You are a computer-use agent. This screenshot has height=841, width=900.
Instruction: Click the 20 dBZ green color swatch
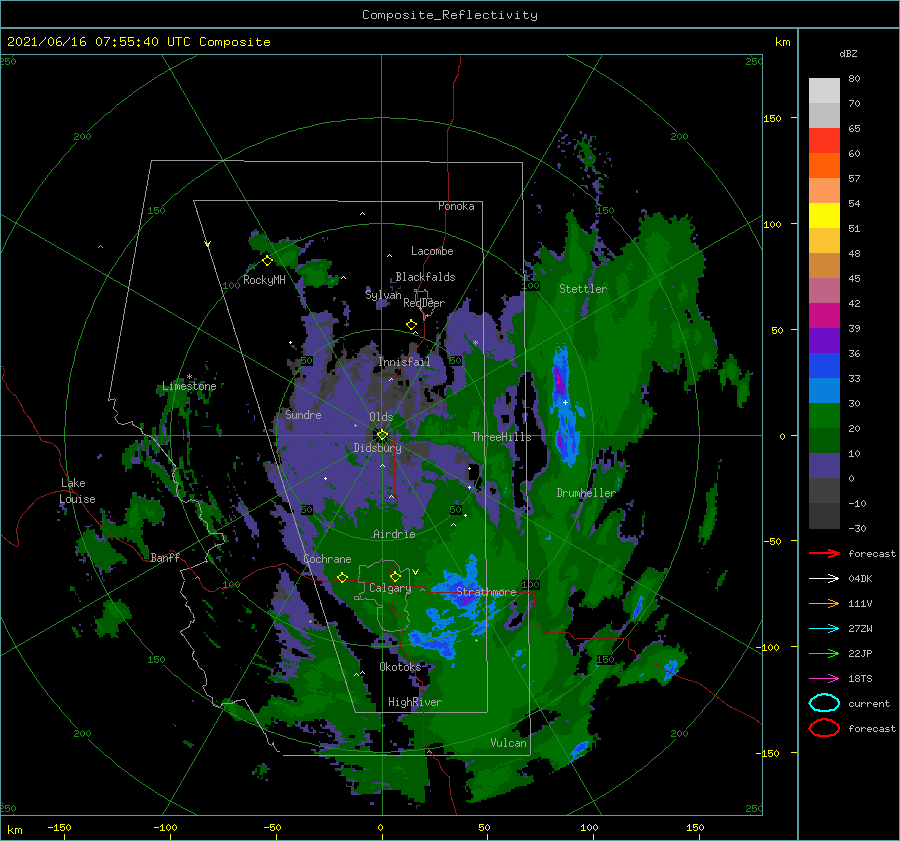pos(824,440)
